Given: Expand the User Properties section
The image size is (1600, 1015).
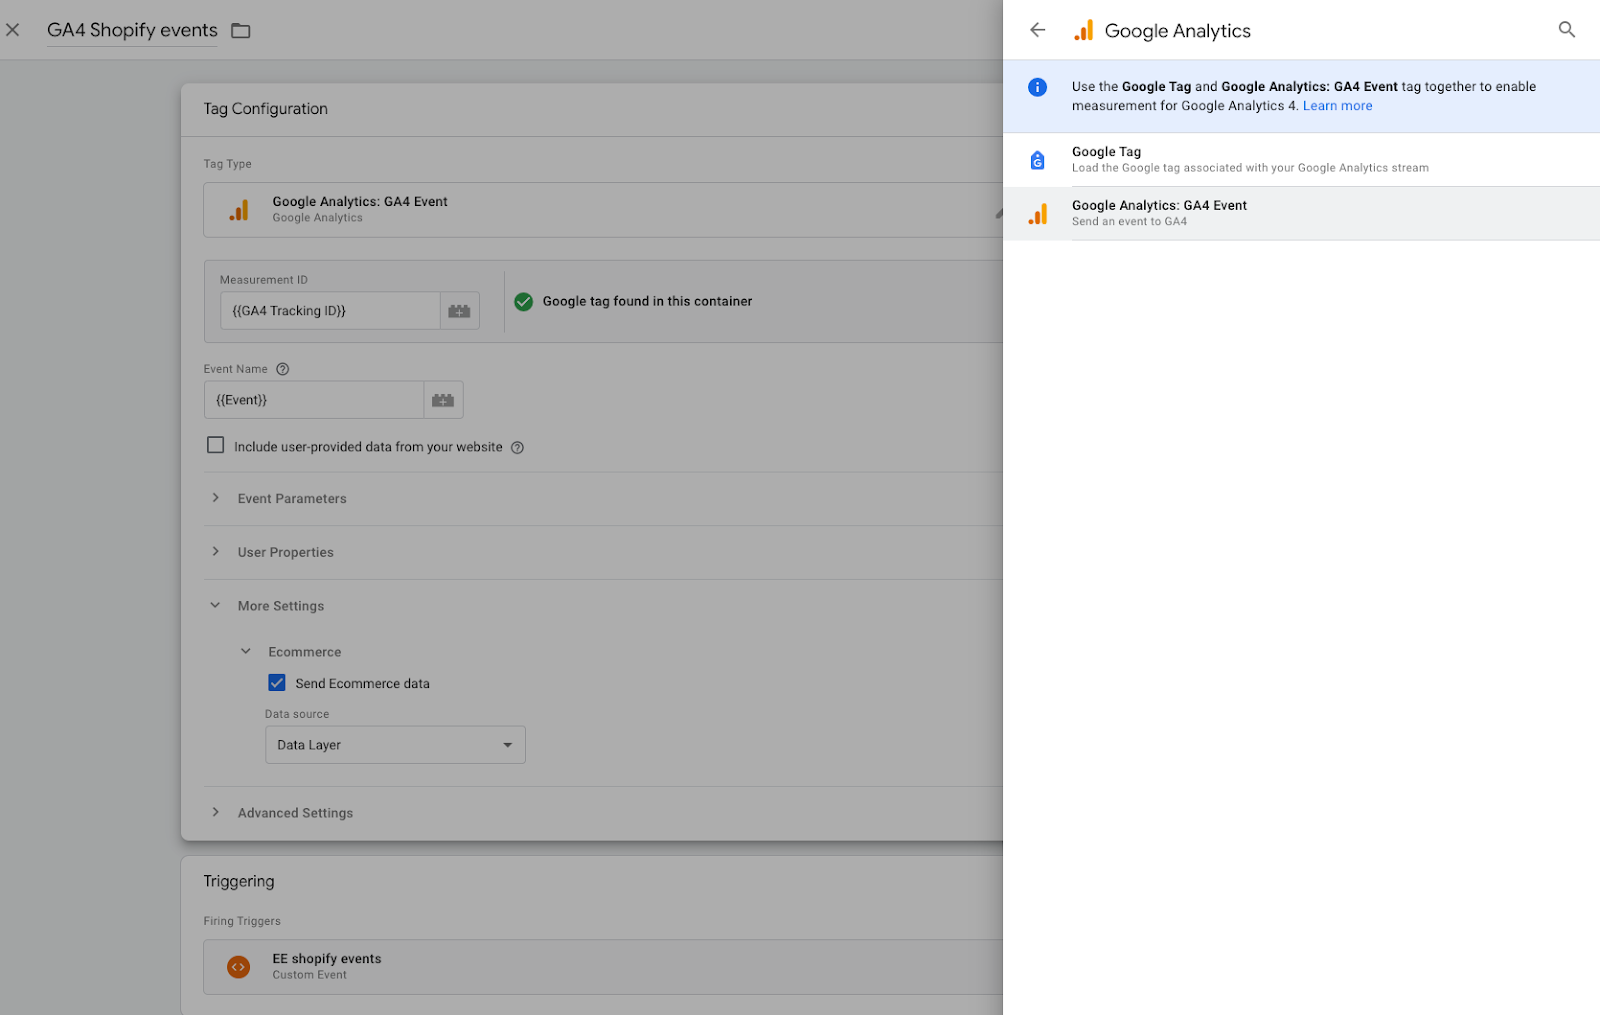Looking at the screenshot, I should point(285,552).
